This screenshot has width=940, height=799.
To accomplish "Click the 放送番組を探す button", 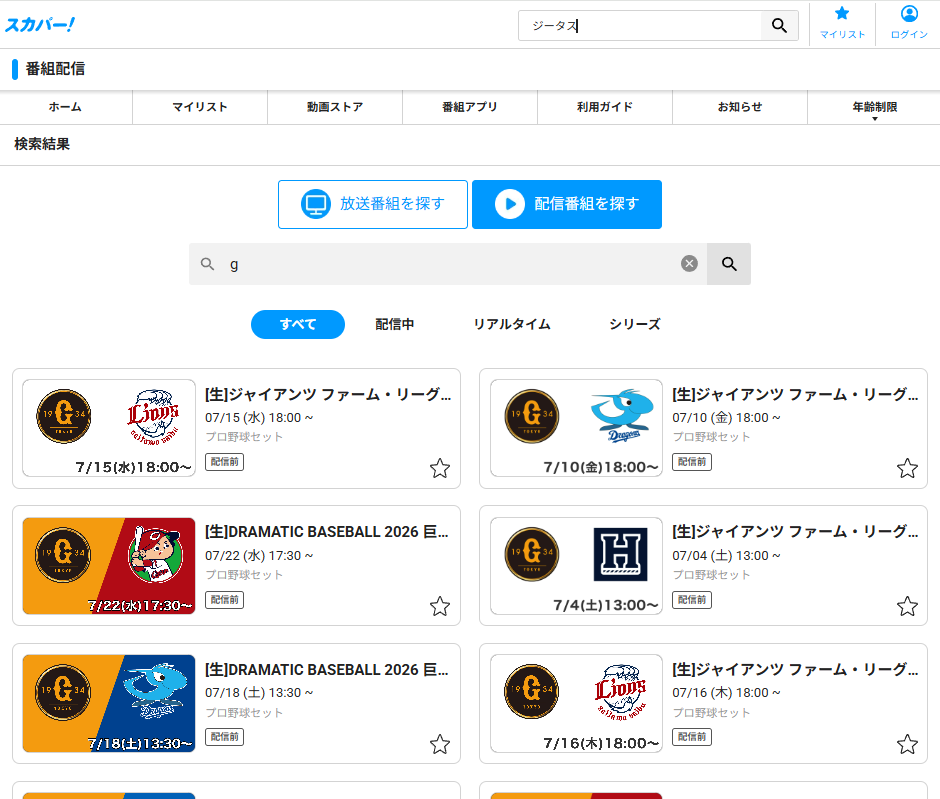I will pos(373,204).
